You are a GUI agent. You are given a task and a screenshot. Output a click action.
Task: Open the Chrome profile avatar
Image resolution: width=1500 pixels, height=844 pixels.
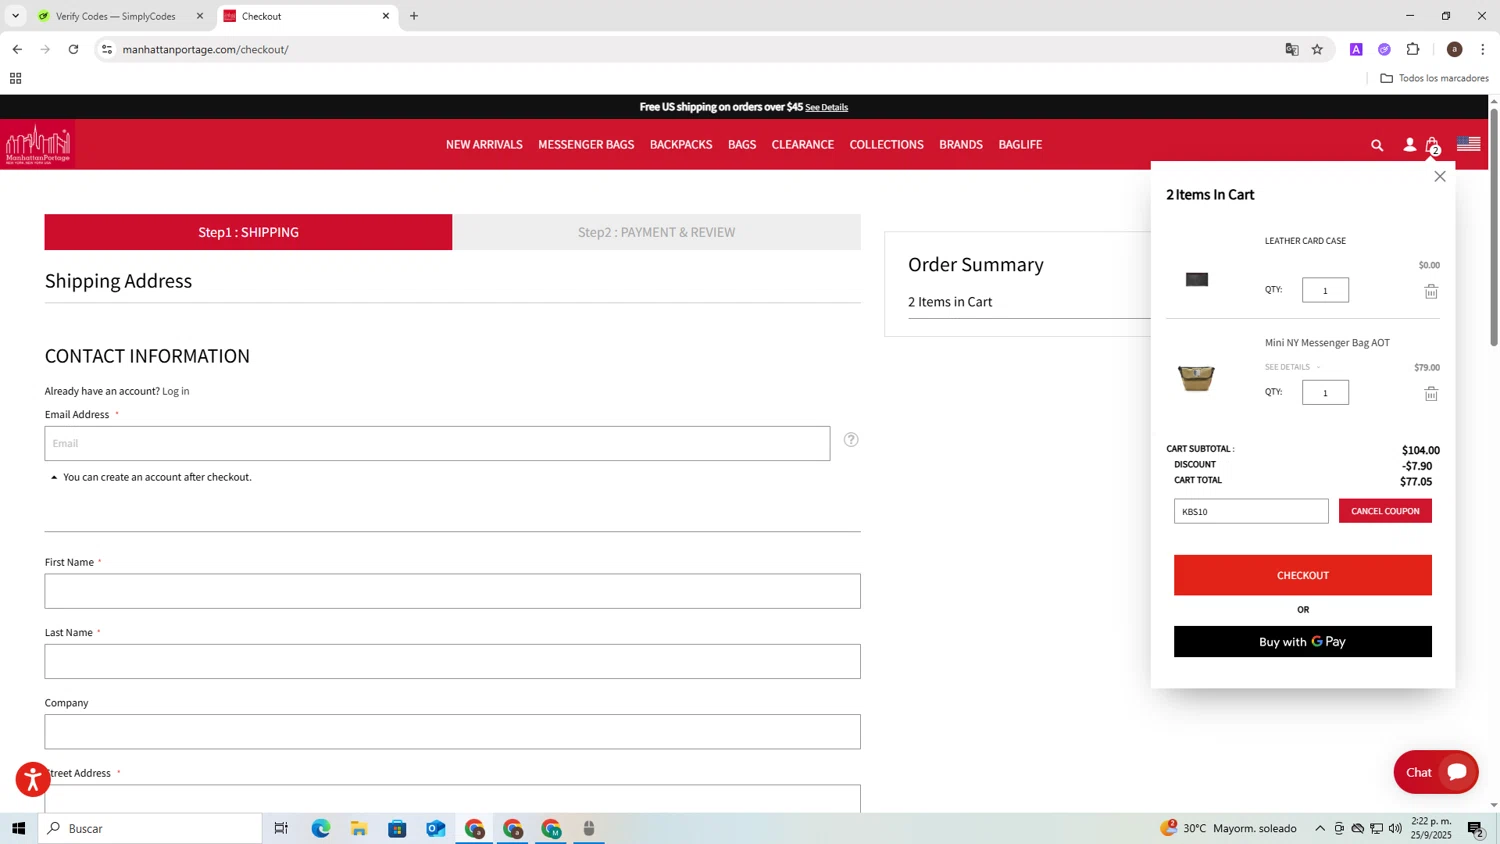pyautogui.click(x=1454, y=49)
